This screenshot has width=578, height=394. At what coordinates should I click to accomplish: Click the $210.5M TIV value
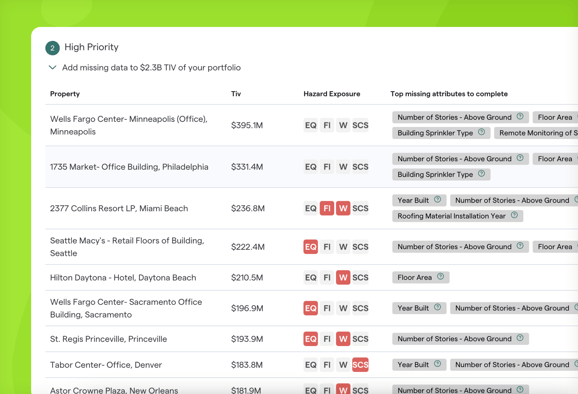click(247, 278)
